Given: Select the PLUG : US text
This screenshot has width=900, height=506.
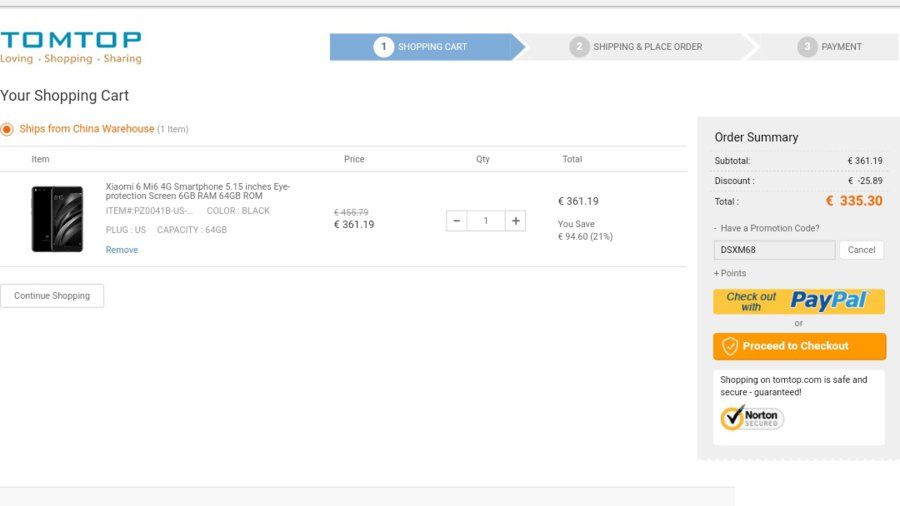Looking at the screenshot, I should (126, 230).
